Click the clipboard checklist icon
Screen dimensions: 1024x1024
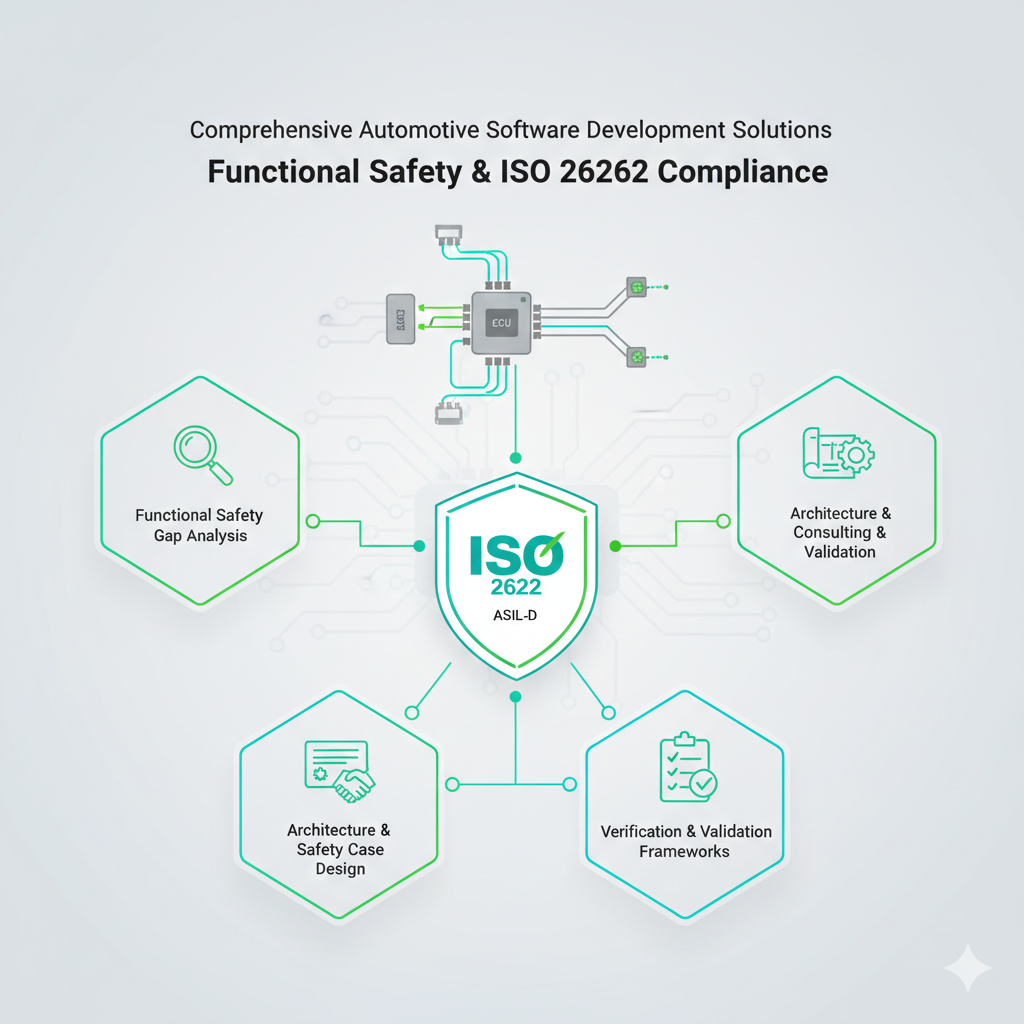point(688,767)
